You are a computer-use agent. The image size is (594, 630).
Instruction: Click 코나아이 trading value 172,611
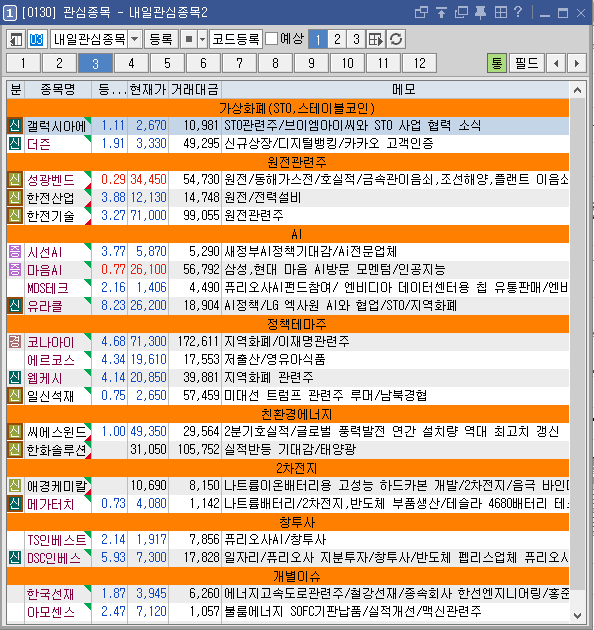pos(199,342)
